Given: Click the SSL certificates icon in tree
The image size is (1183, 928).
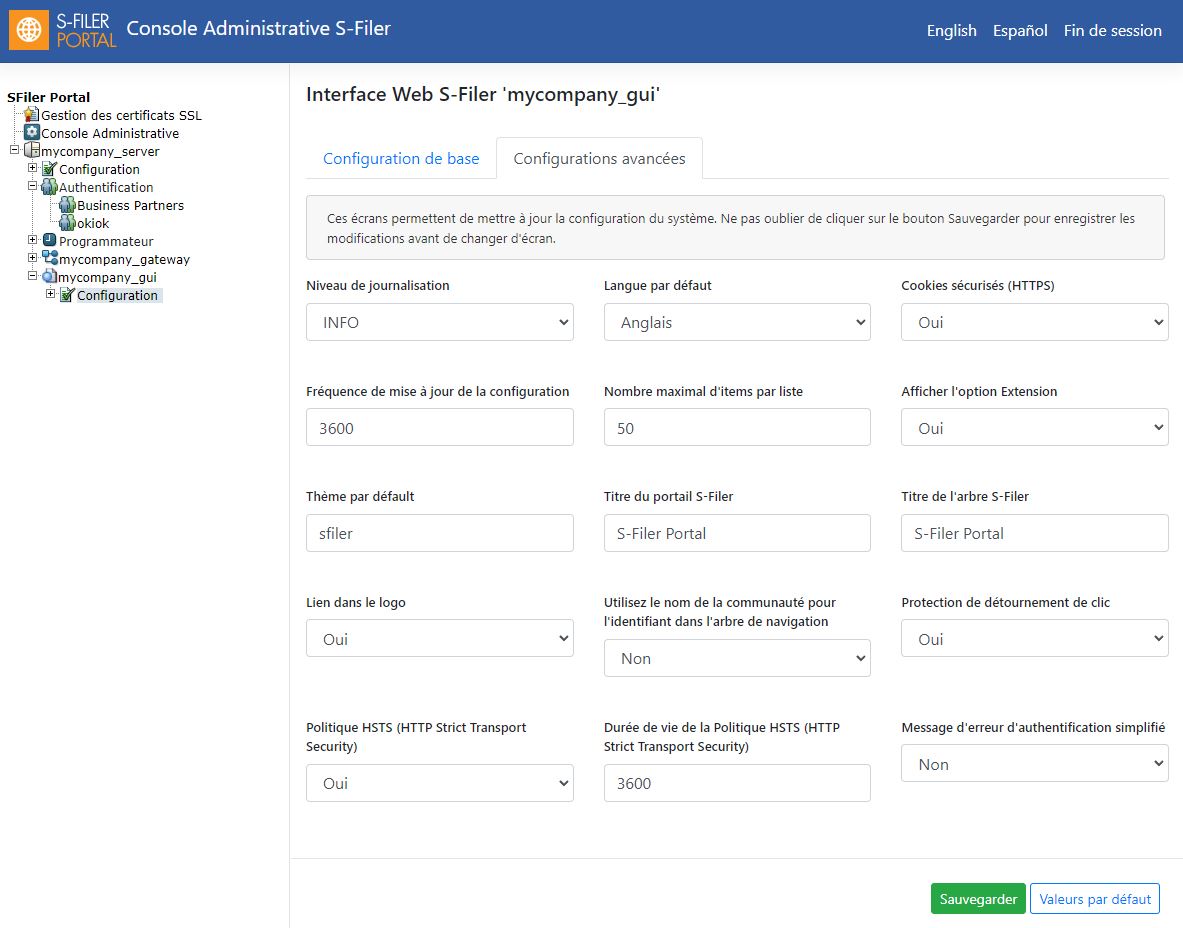Looking at the screenshot, I should (x=31, y=115).
